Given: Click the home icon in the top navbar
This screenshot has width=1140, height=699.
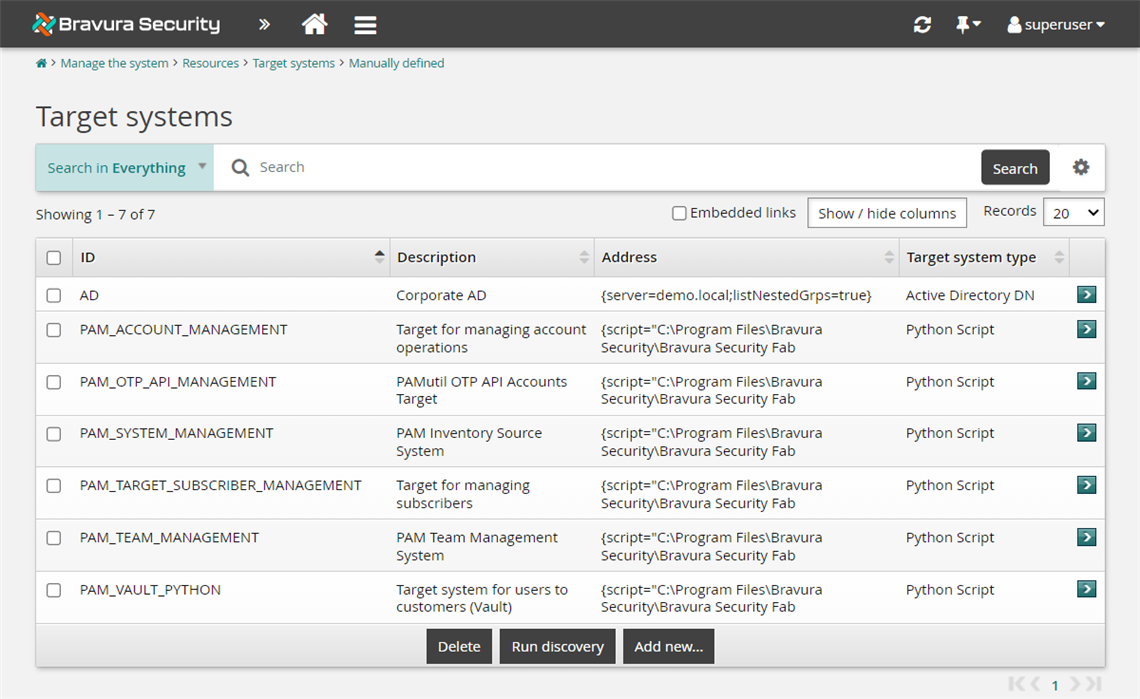Looking at the screenshot, I should click(314, 24).
